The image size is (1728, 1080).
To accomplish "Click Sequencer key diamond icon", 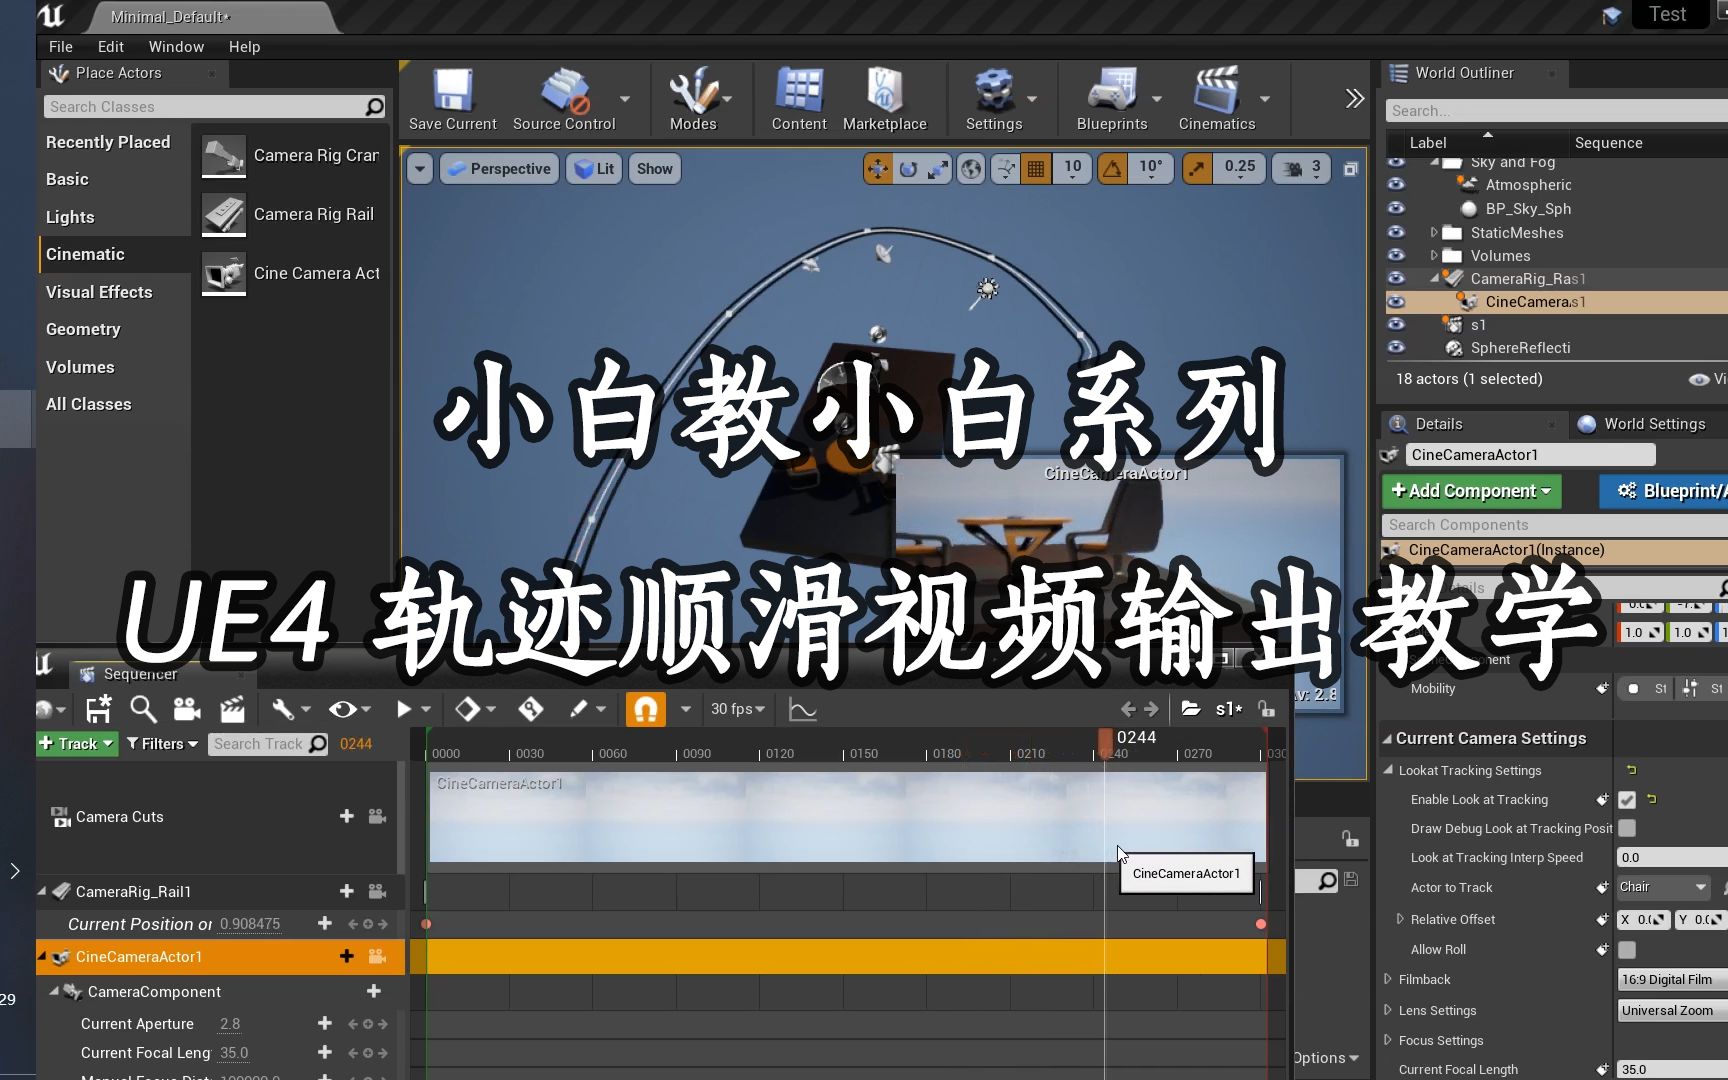I will coord(467,709).
